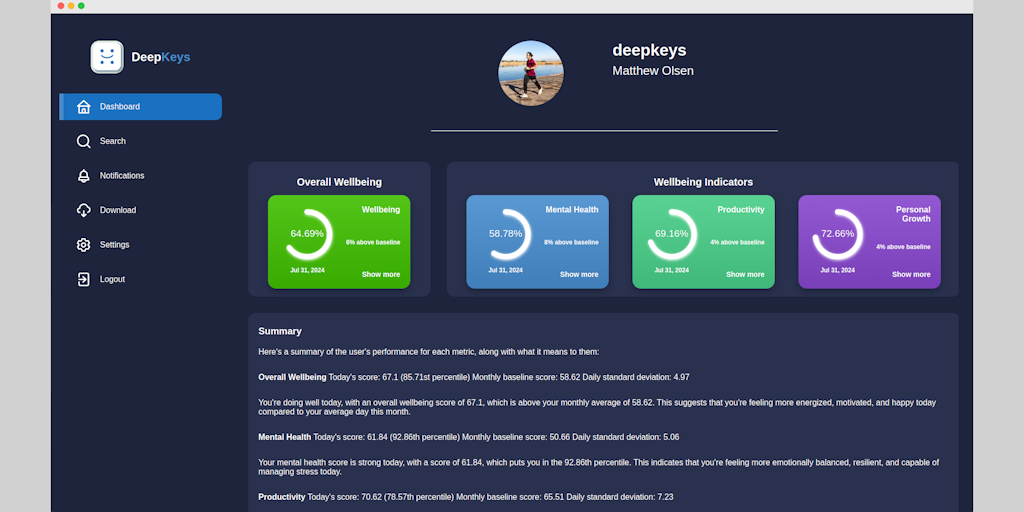Click the '8% above baseline' label

[x=571, y=242]
